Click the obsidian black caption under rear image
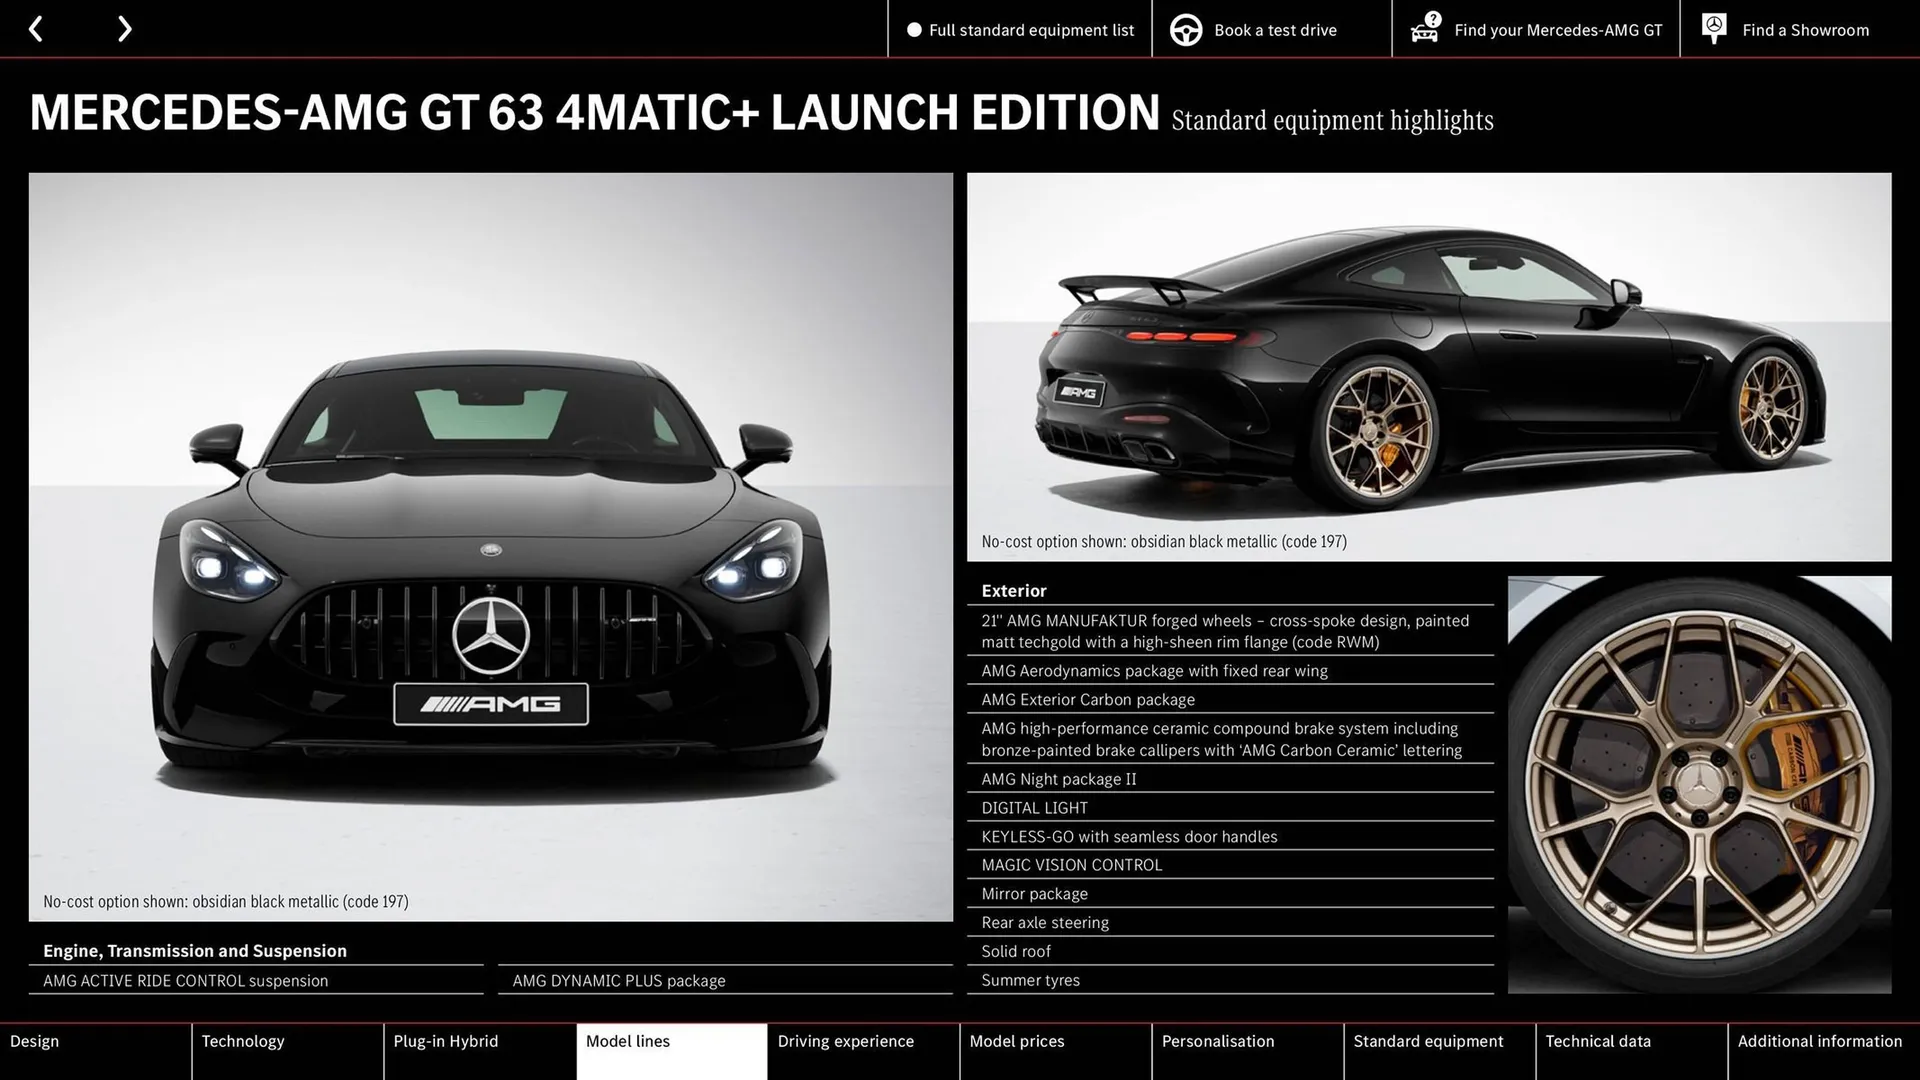1920x1080 pixels. coord(1164,541)
